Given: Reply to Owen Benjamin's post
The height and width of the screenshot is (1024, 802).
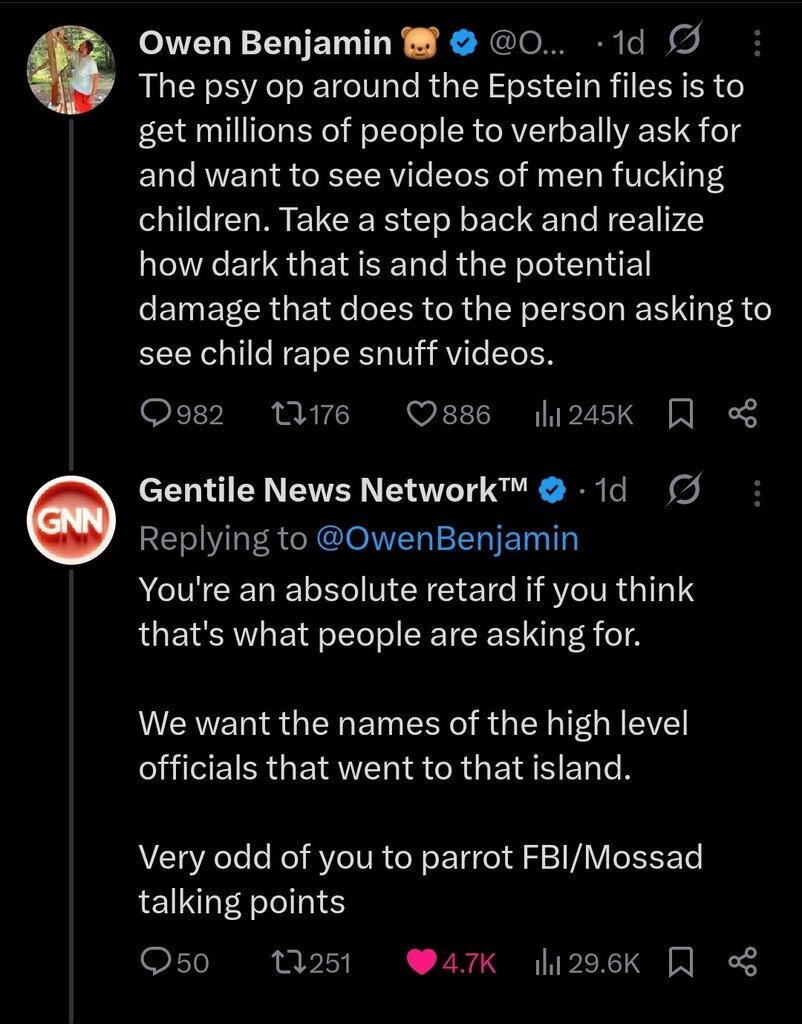Looking at the screenshot, I should pyautogui.click(x=155, y=414).
